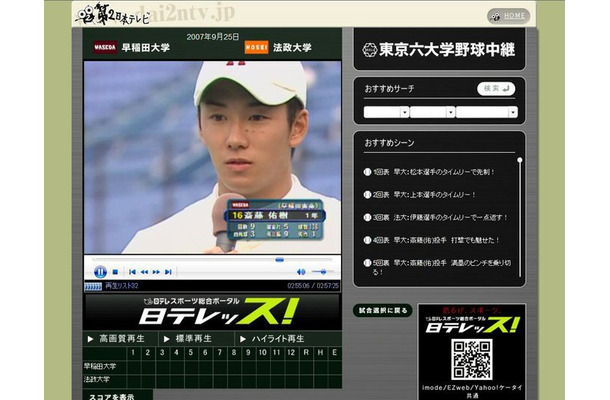Click the 再生リスト32 status text
Image resolution: width=610 pixels, height=400 pixels.
pos(121,286)
